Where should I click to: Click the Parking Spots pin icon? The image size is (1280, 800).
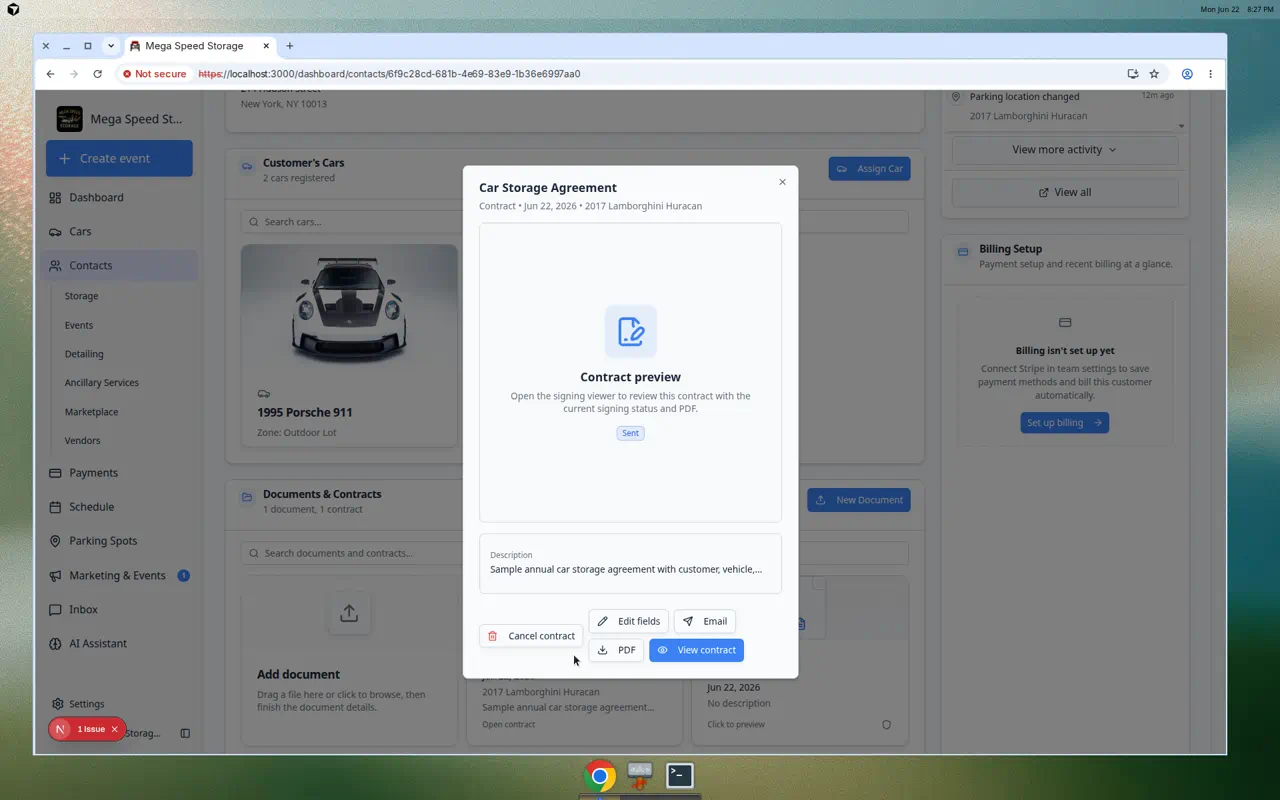click(55, 541)
